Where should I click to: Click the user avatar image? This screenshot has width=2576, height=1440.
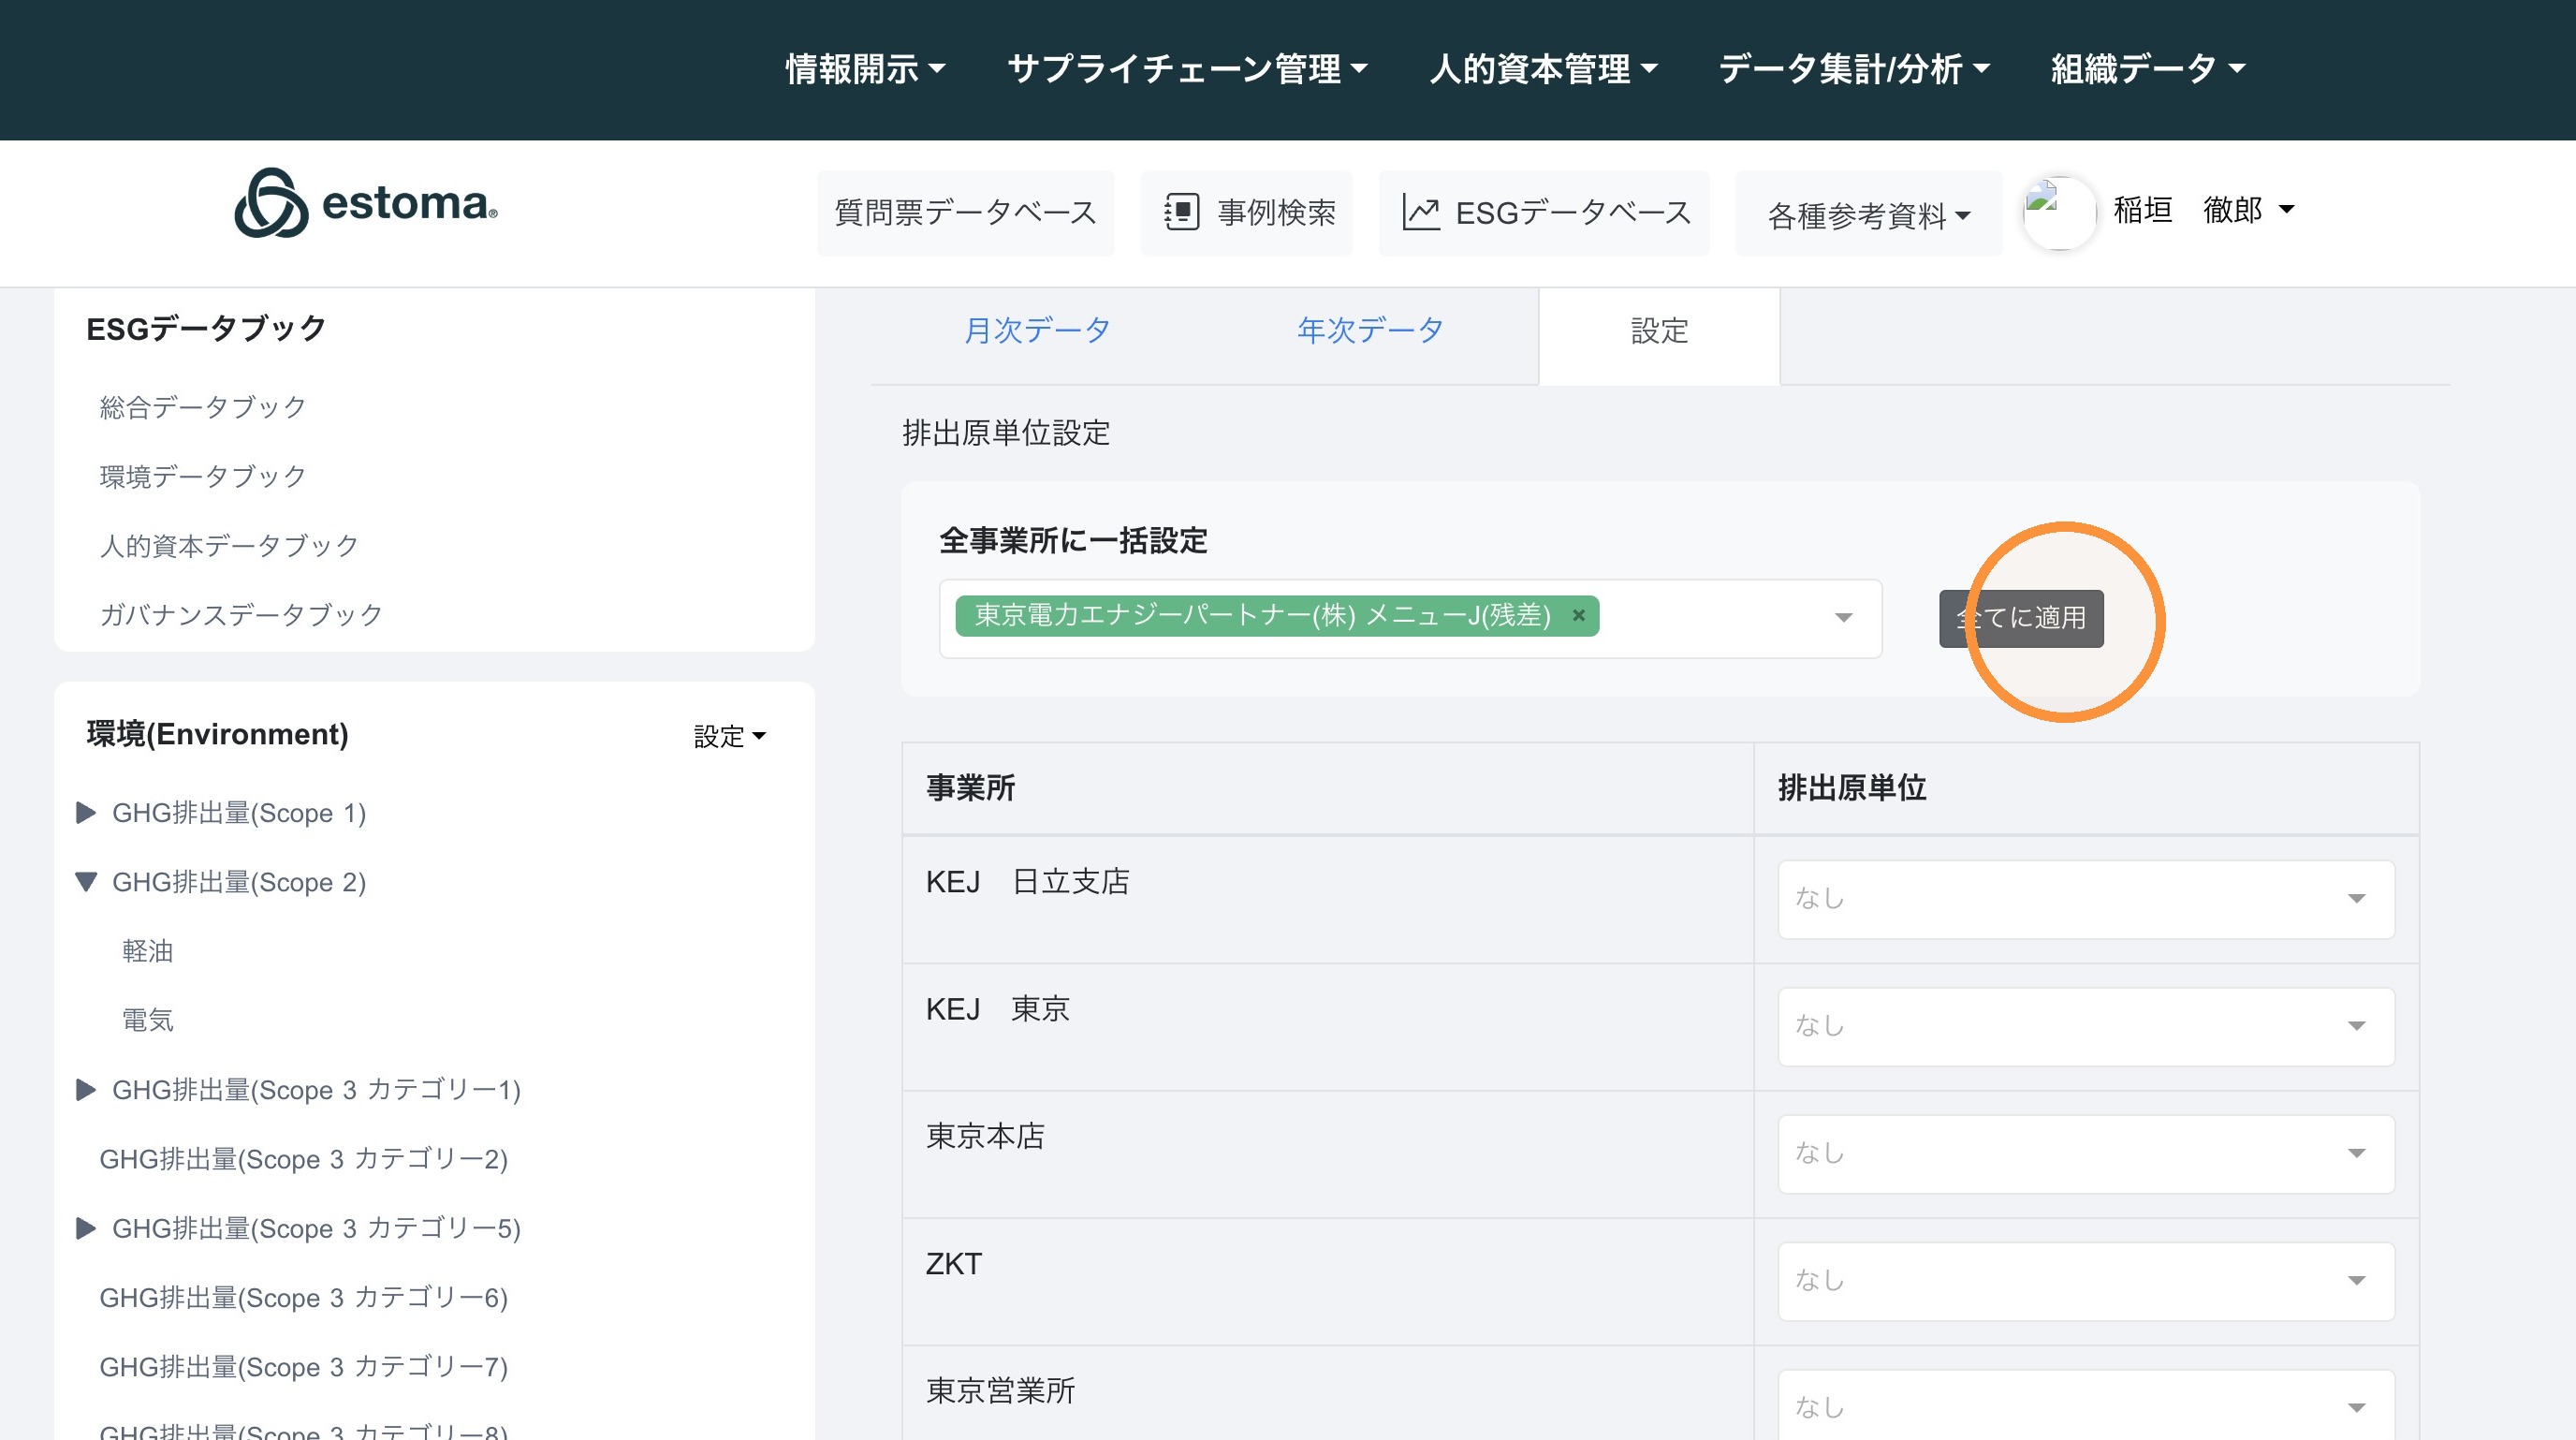(x=2058, y=212)
